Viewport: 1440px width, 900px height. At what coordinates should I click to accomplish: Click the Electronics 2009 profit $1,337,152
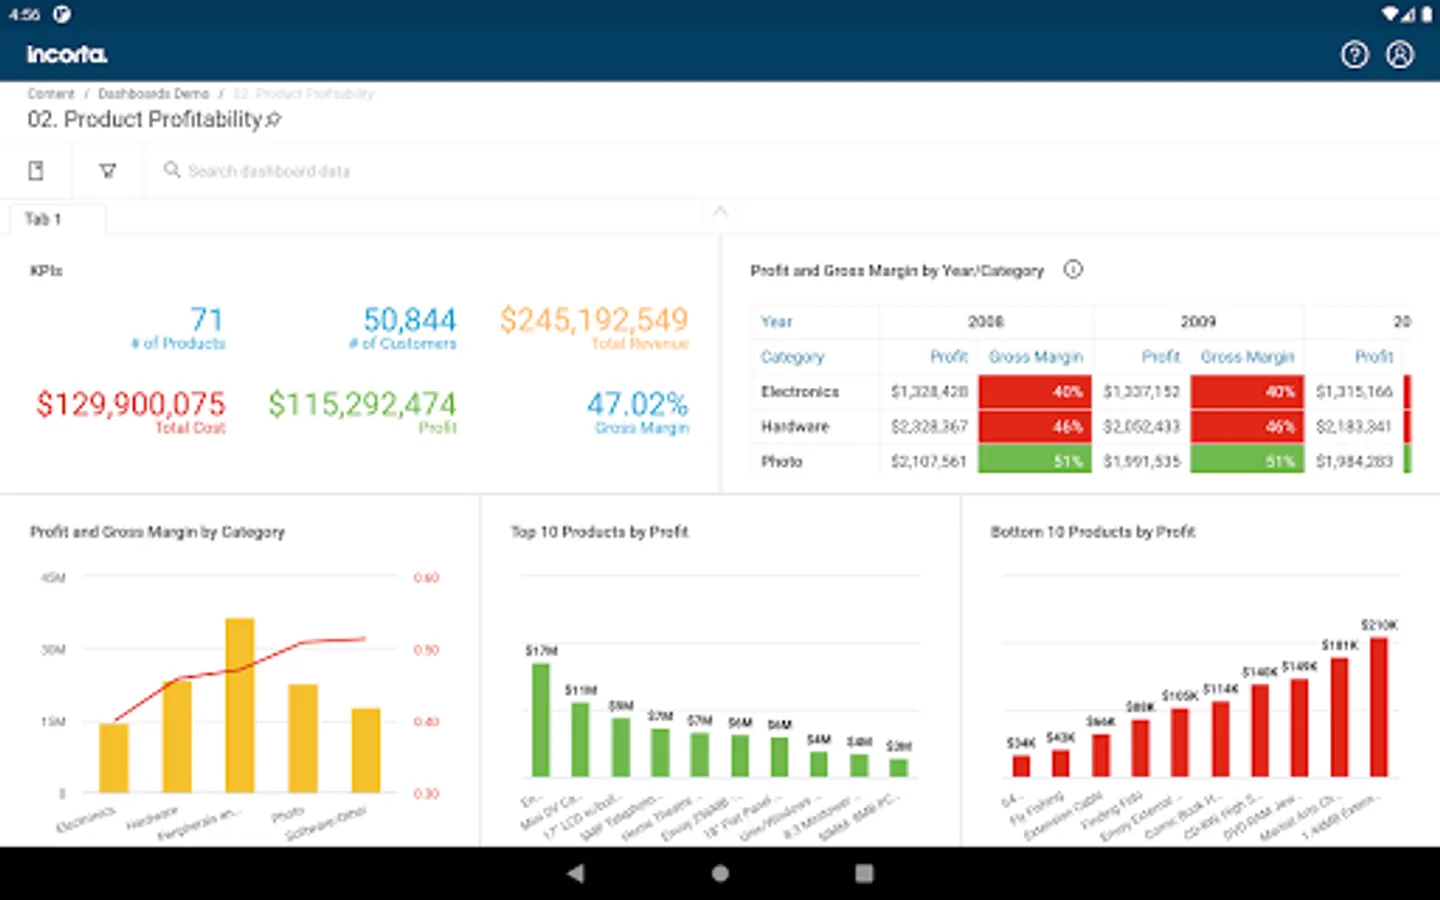point(1141,391)
